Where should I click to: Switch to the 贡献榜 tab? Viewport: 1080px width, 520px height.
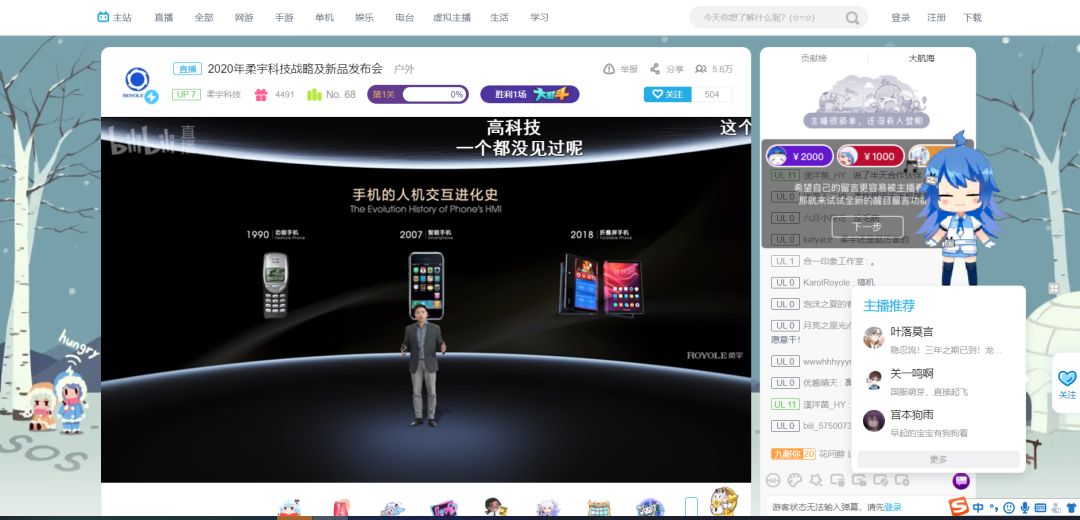pyautogui.click(x=814, y=58)
